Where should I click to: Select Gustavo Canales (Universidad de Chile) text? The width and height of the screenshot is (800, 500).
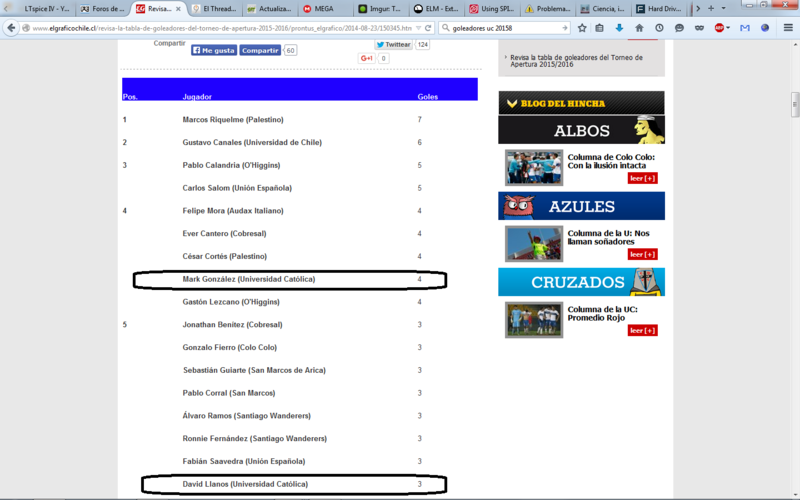point(252,142)
